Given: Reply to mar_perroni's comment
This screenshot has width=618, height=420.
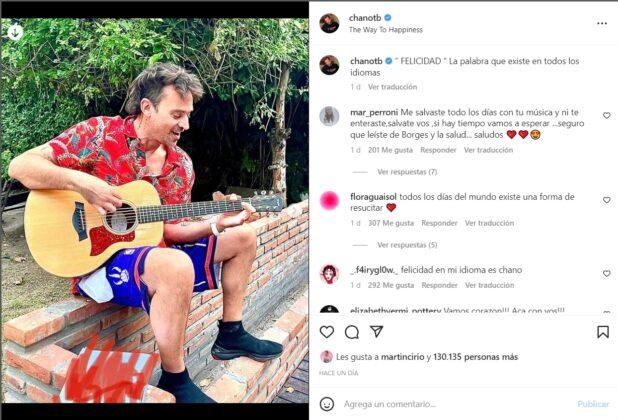Looking at the screenshot, I should click(x=438, y=150).
